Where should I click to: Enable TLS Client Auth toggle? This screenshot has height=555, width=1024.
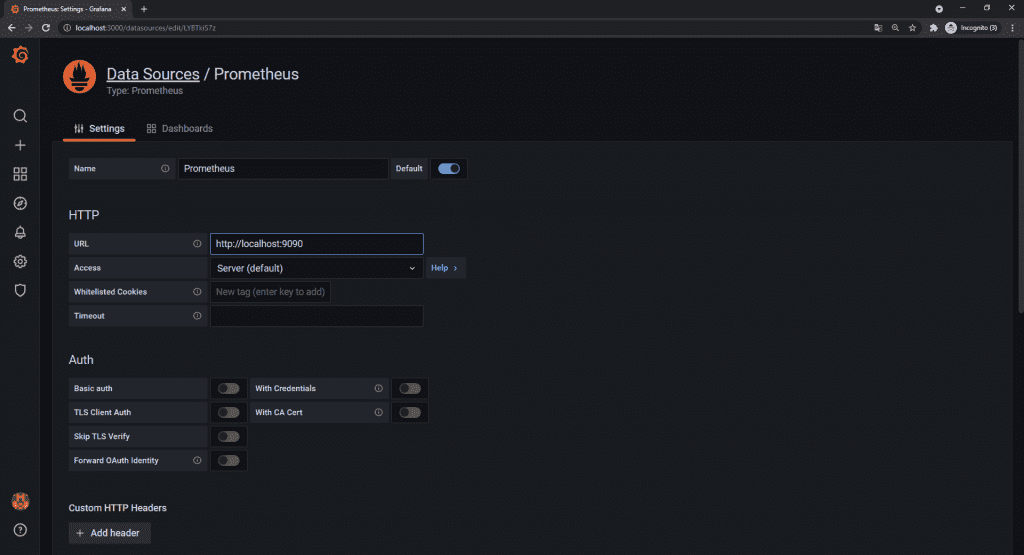(x=229, y=413)
